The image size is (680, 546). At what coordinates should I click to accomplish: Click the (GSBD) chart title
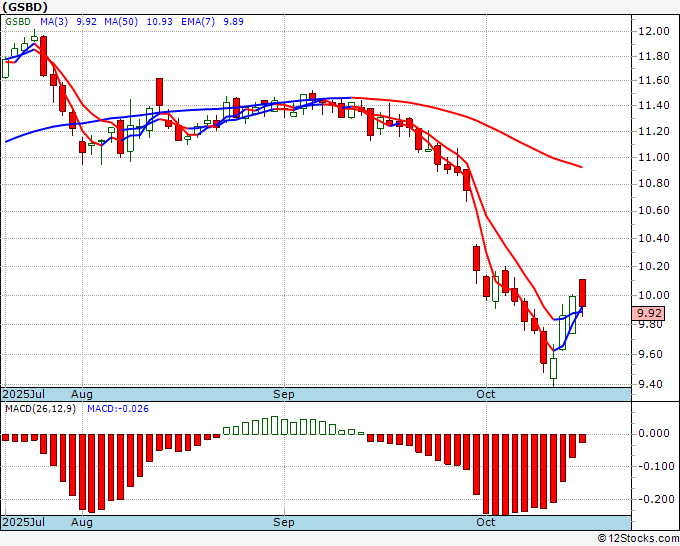(25, 7)
